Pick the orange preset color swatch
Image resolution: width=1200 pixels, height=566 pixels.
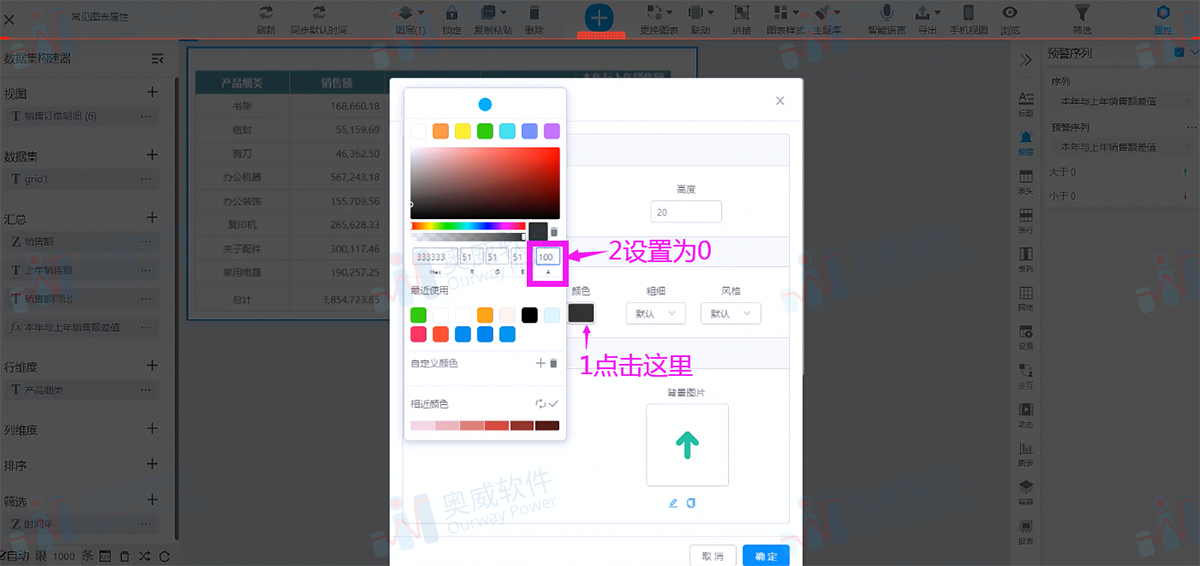pos(440,131)
